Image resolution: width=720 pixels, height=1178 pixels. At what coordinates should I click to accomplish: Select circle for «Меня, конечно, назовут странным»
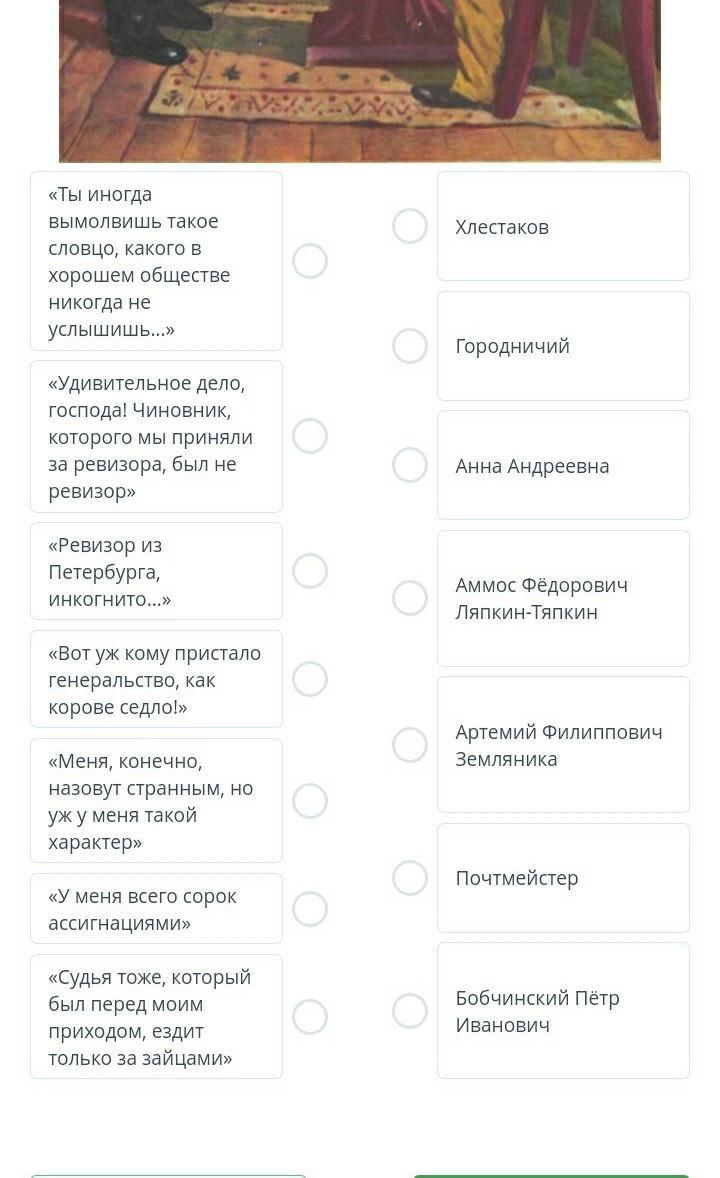[x=310, y=800]
